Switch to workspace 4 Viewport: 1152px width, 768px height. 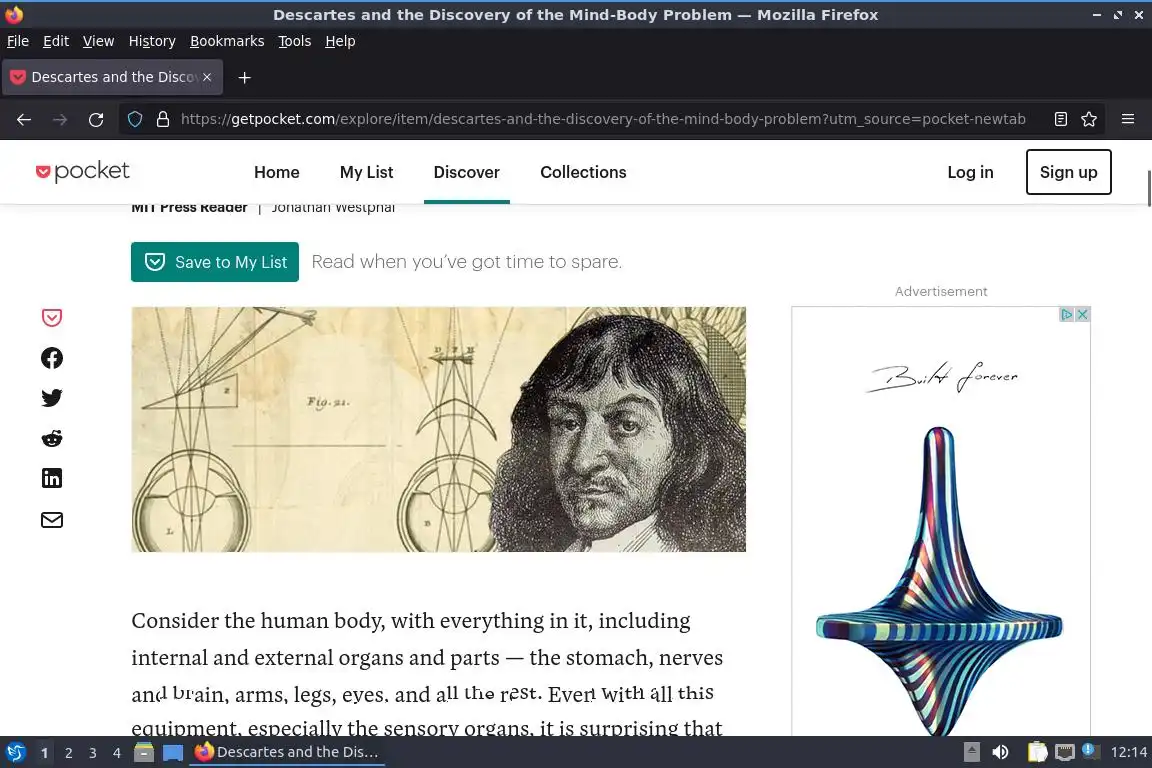(117, 753)
